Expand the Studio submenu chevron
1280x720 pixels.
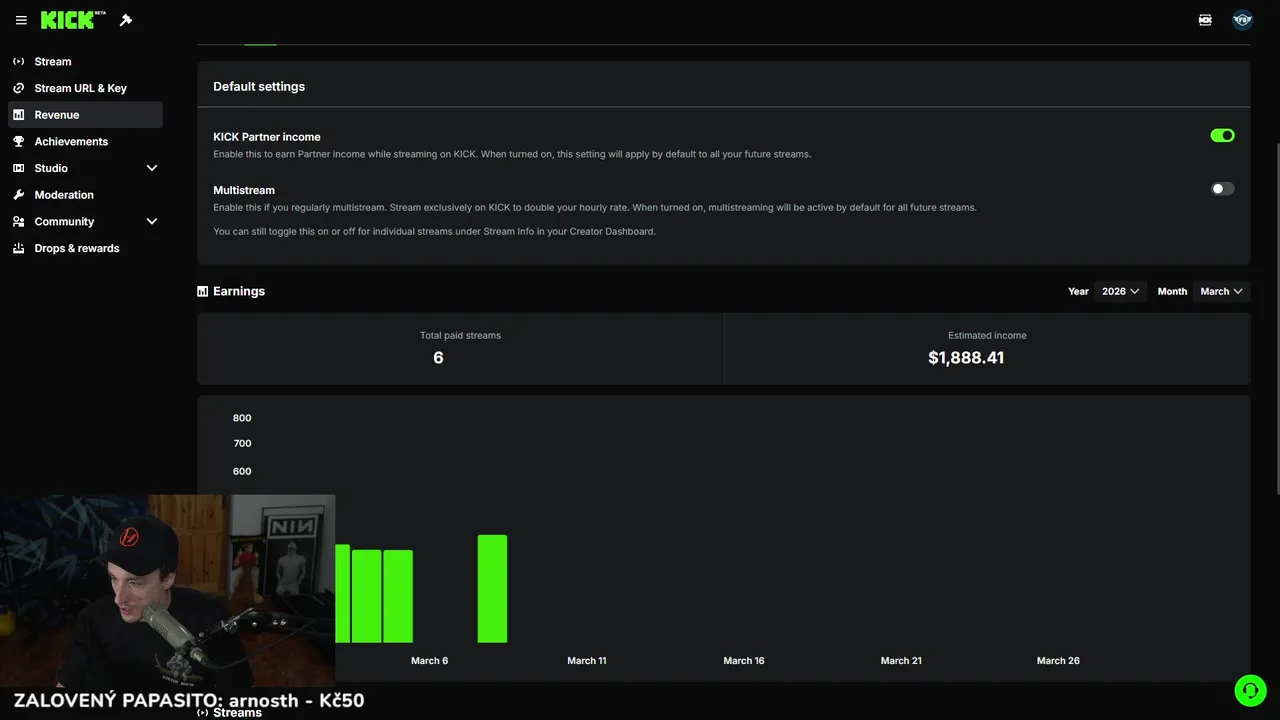tap(152, 168)
